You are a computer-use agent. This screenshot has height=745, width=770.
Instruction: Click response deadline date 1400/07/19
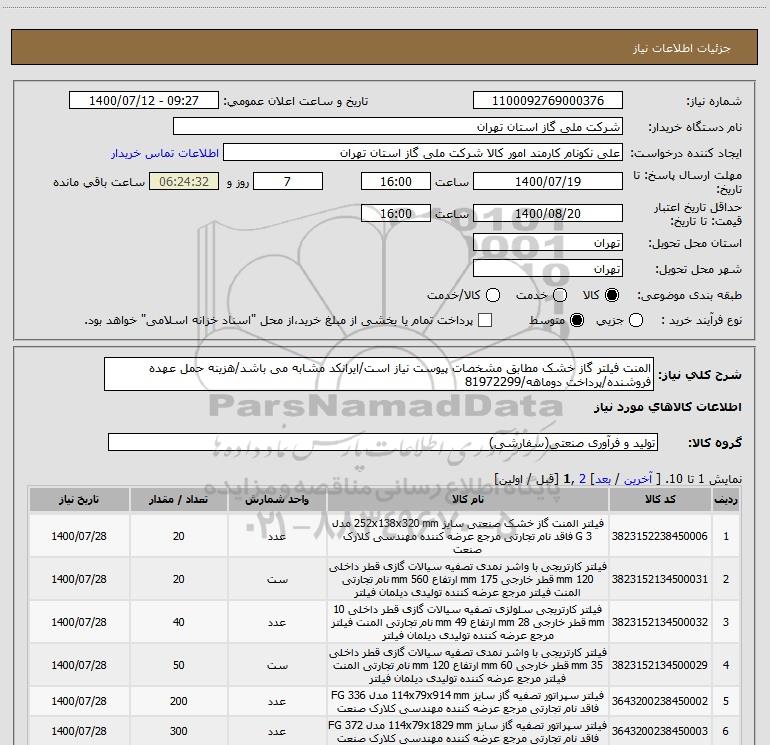pos(548,181)
